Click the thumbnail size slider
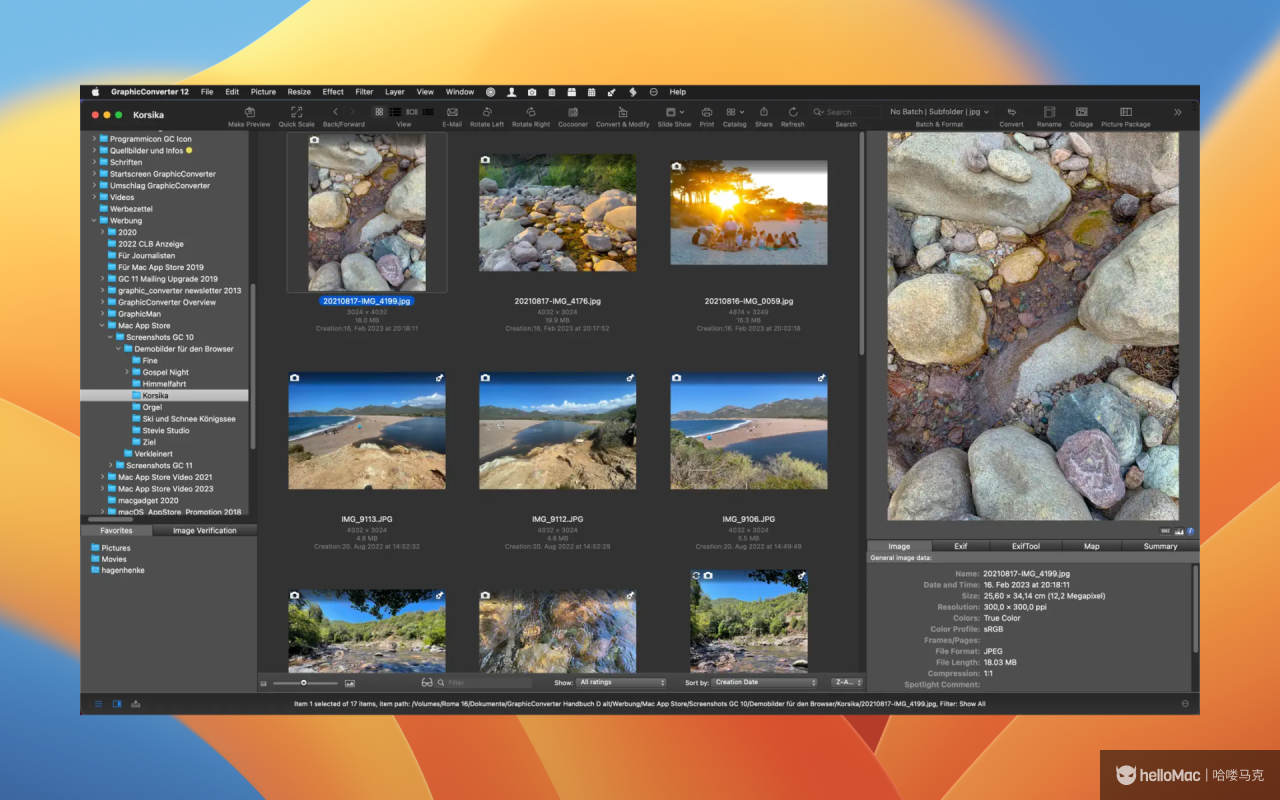 (x=304, y=683)
